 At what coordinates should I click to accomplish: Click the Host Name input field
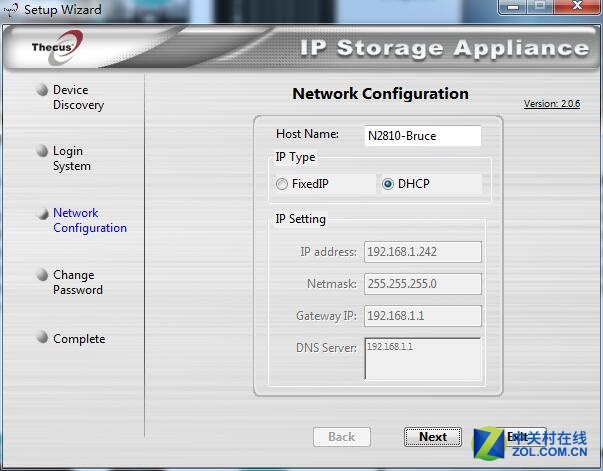tap(422, 136)
